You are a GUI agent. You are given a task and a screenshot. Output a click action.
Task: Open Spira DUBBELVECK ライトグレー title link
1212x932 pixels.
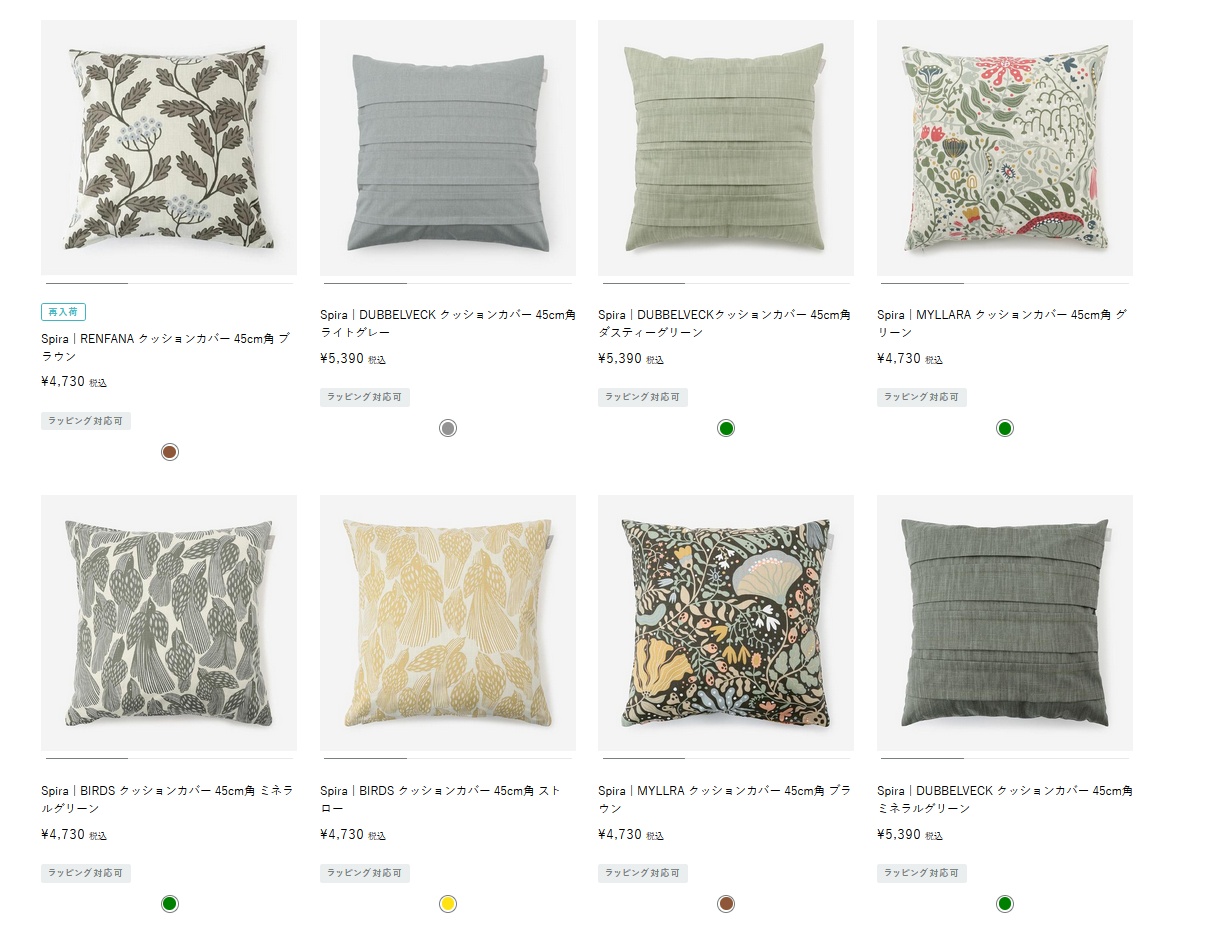click(448, 323)
